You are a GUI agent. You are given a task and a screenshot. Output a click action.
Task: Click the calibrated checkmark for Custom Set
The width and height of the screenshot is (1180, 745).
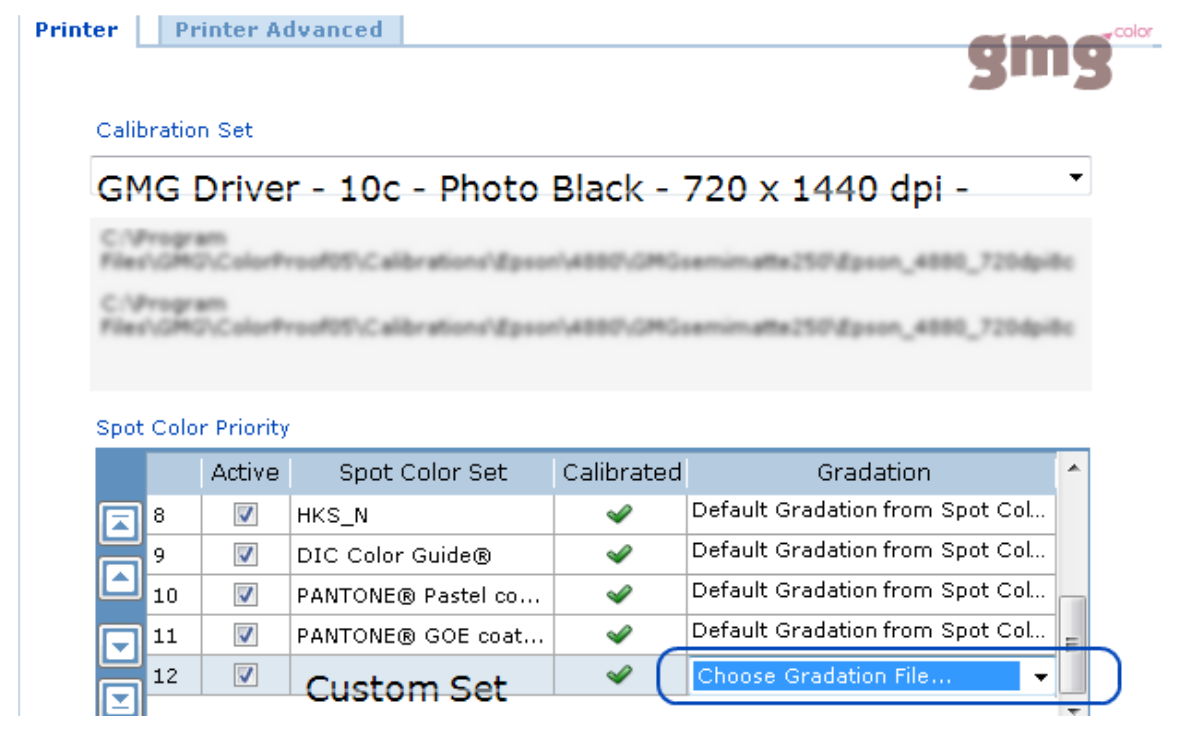pyautogui.click(x=619, y=675)
